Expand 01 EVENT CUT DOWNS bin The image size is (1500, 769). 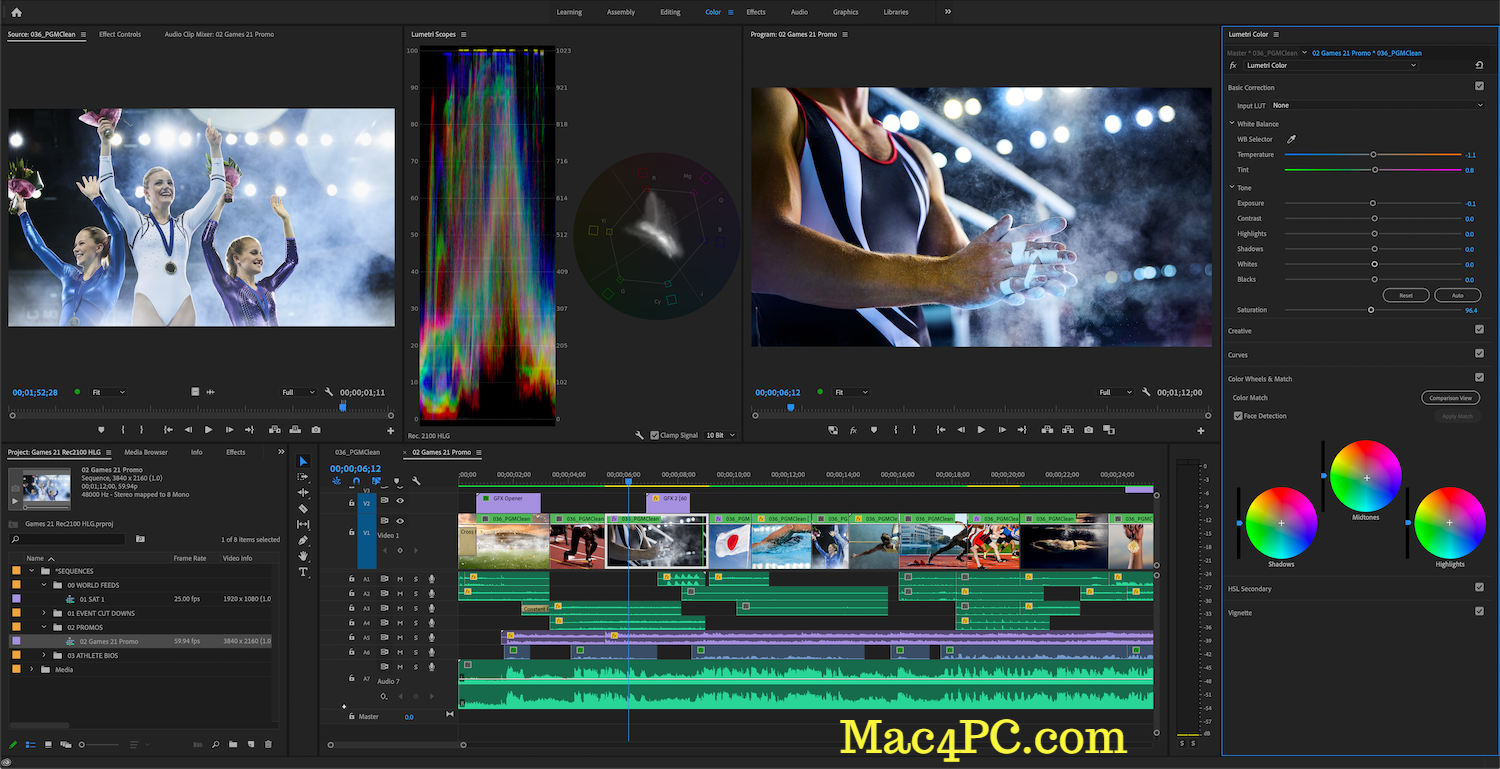coord(44,613)
